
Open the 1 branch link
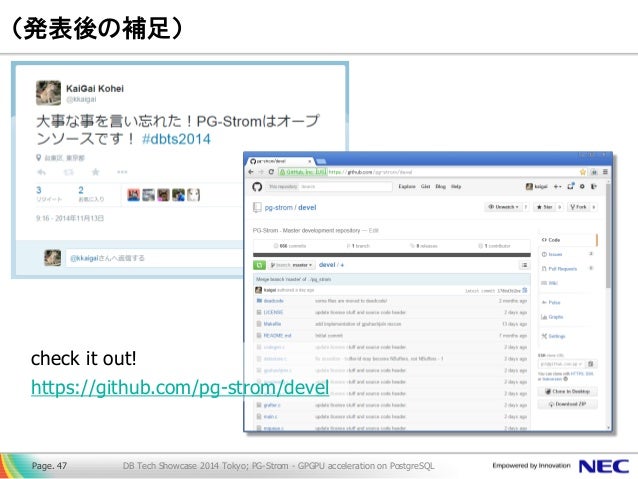coord(358,246)
